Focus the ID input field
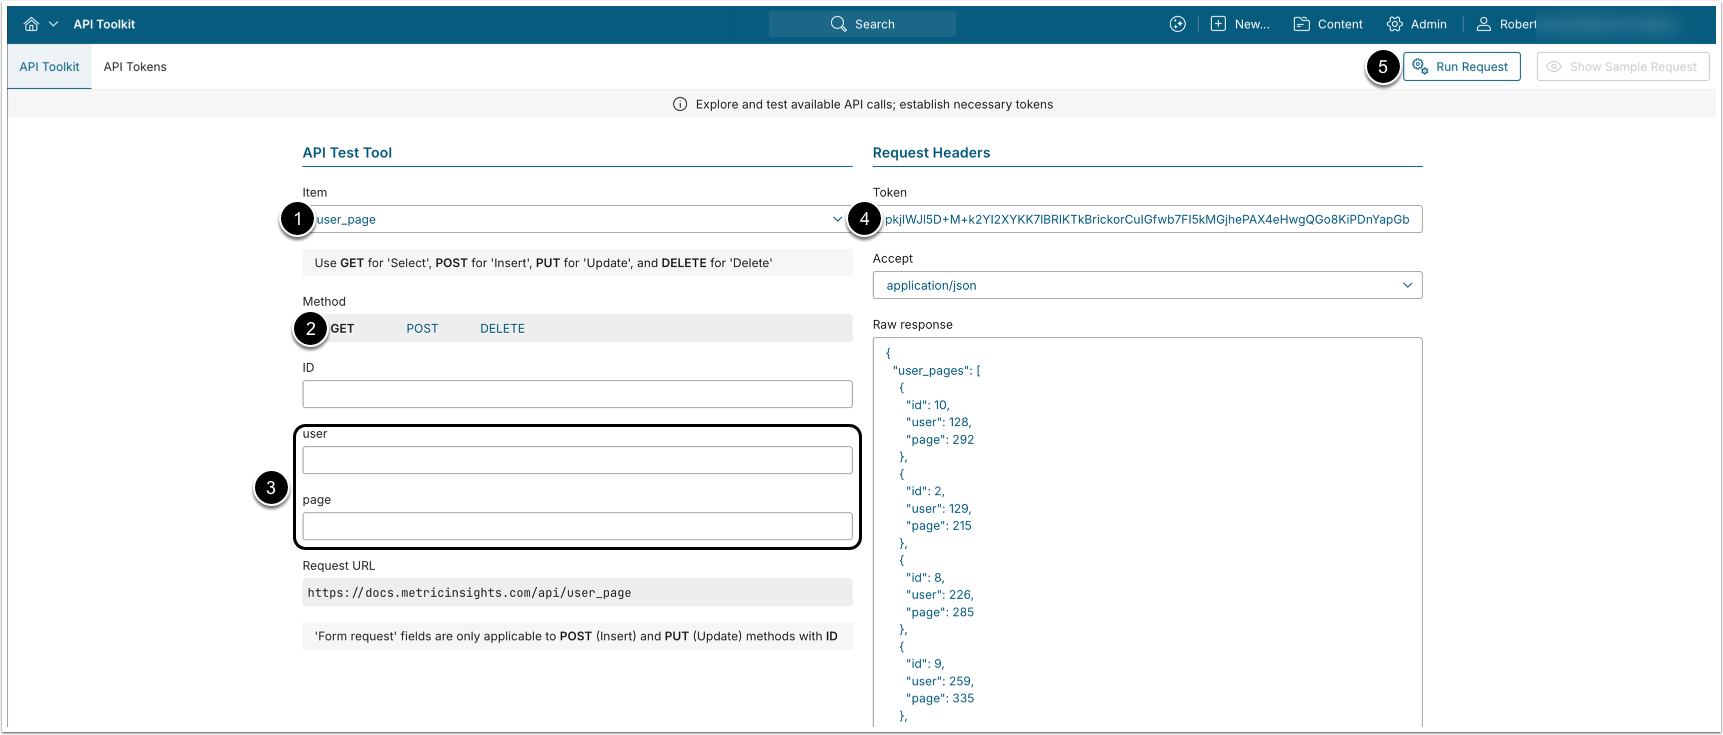 click(577, 394)
